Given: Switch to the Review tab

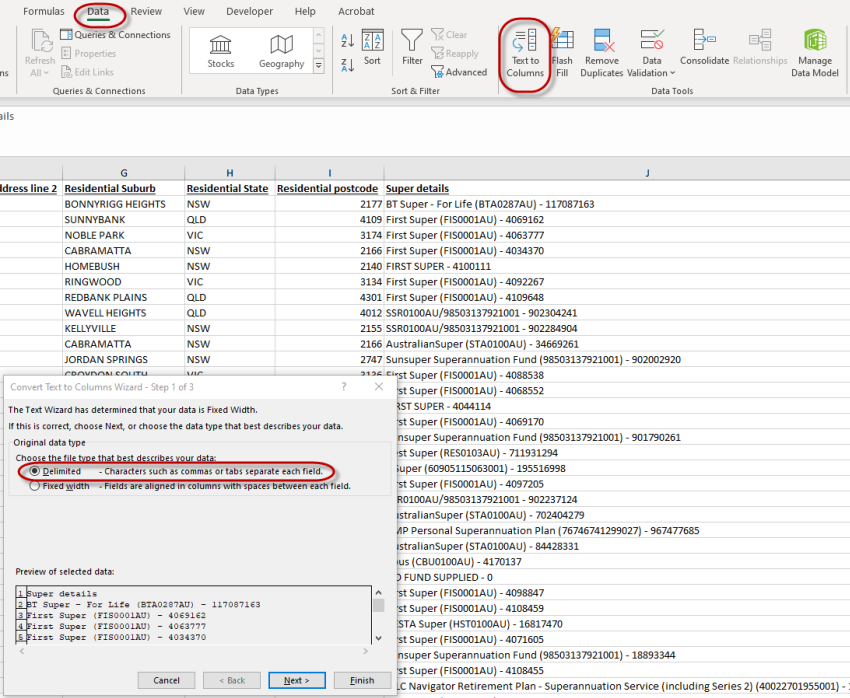Looking at the screenshot, I should pyautogui.click(x=146, y=11).
